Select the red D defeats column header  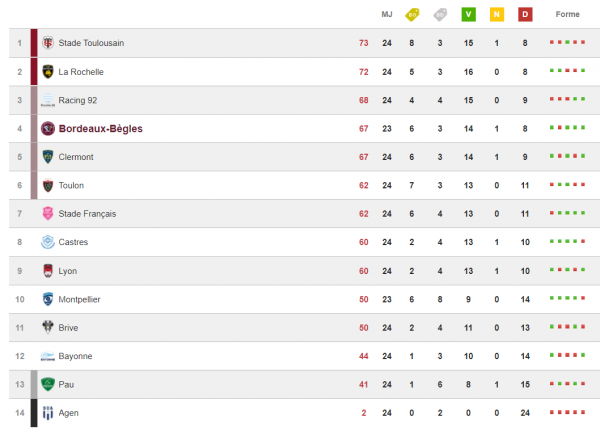pyautogui.click(x=525, y=15)
